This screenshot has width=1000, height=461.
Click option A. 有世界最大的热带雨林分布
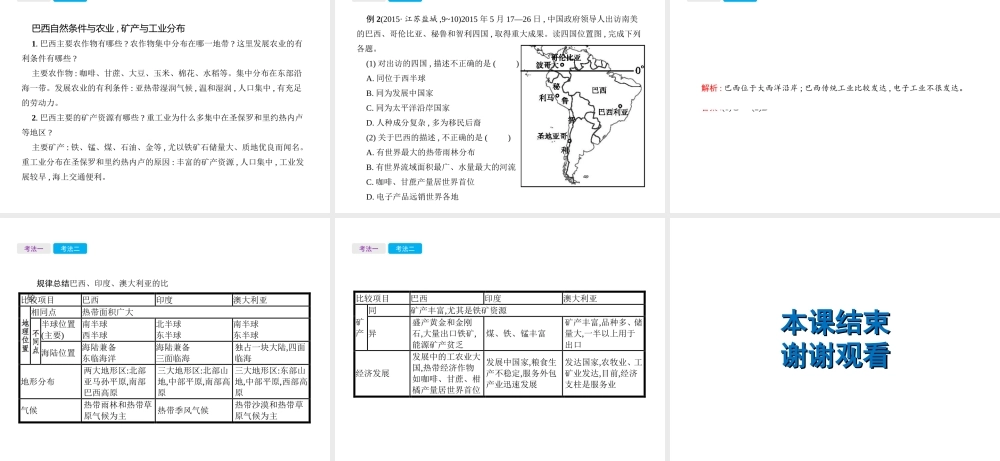tap(420, 152)
